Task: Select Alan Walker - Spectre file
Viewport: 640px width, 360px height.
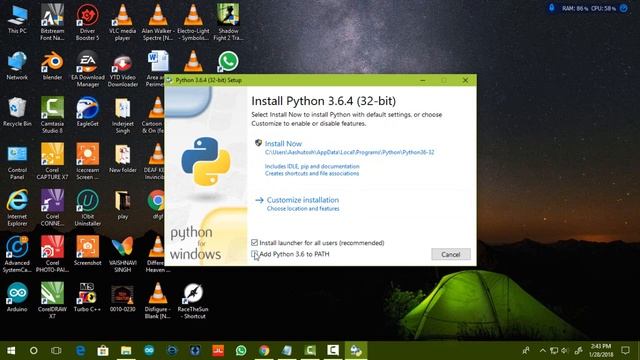Action: [x=158, y=22]
